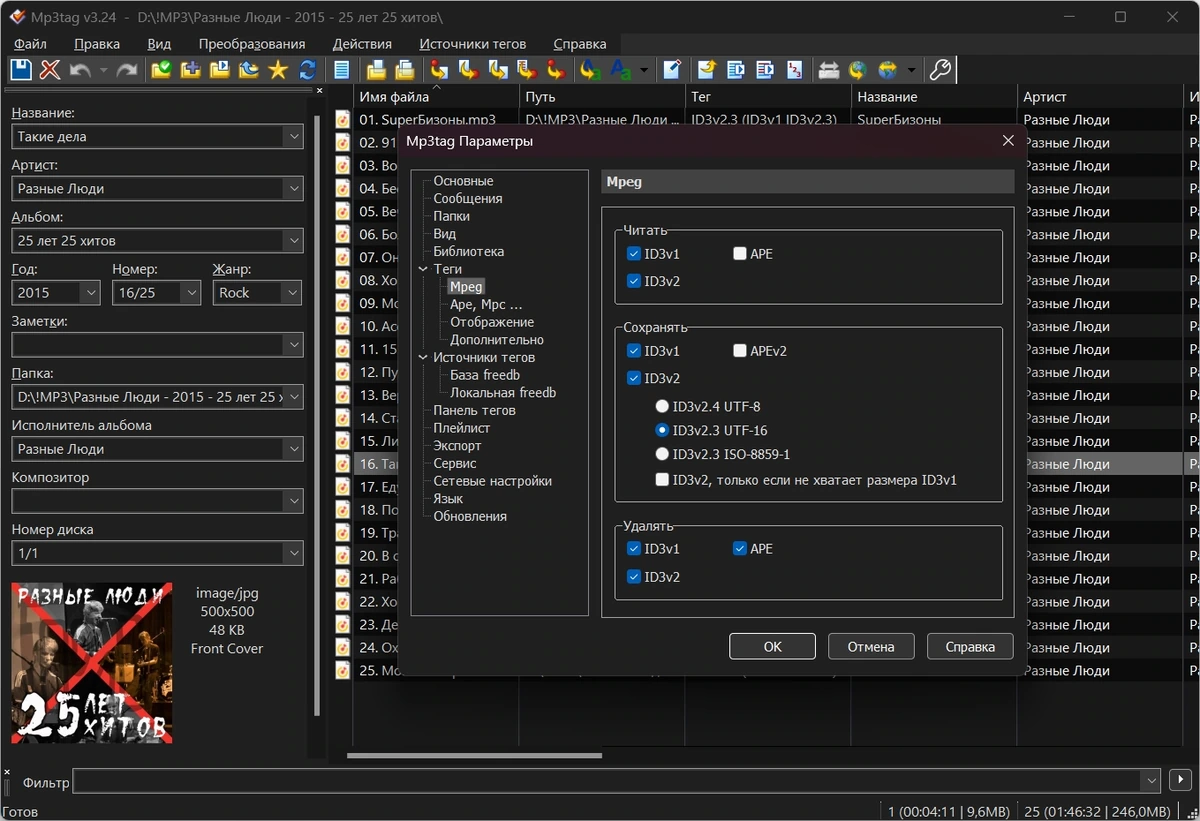Click the Отмена button
The width and height of the screenshot is (1200, 821).
tap(871, 647)
